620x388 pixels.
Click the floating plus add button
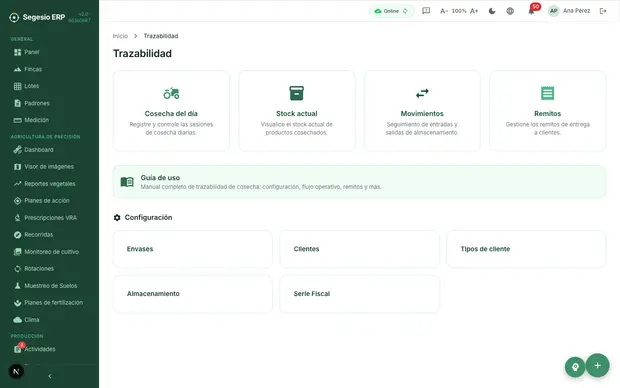tap(597, 365)
